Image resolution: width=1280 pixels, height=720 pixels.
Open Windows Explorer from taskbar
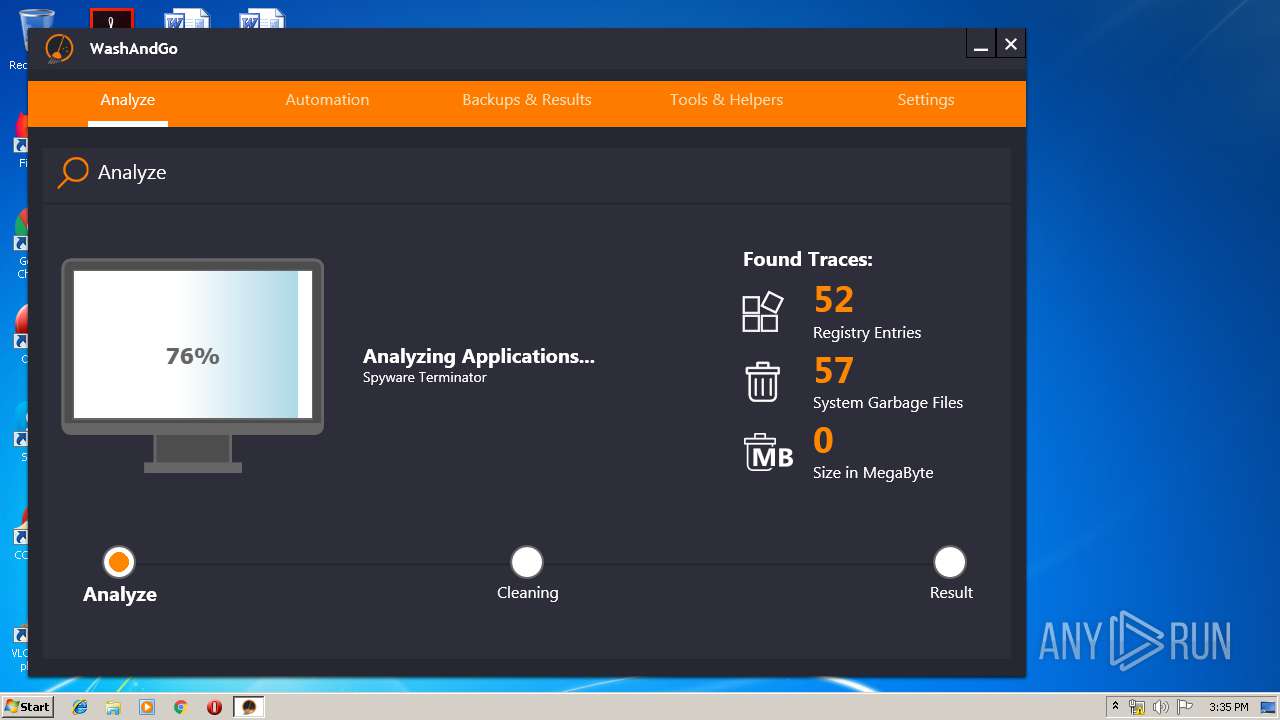point(113,707)
